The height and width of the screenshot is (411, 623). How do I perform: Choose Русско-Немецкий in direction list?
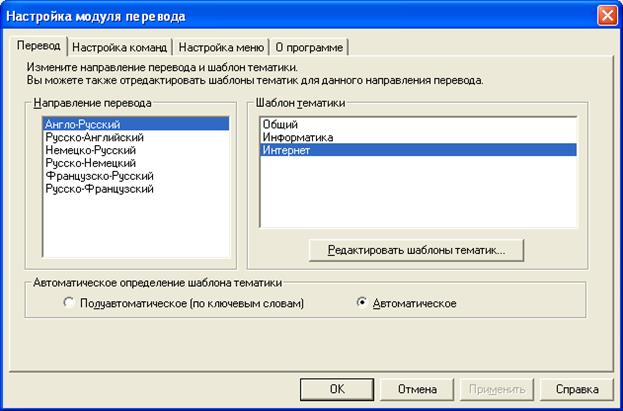point(91,163)
